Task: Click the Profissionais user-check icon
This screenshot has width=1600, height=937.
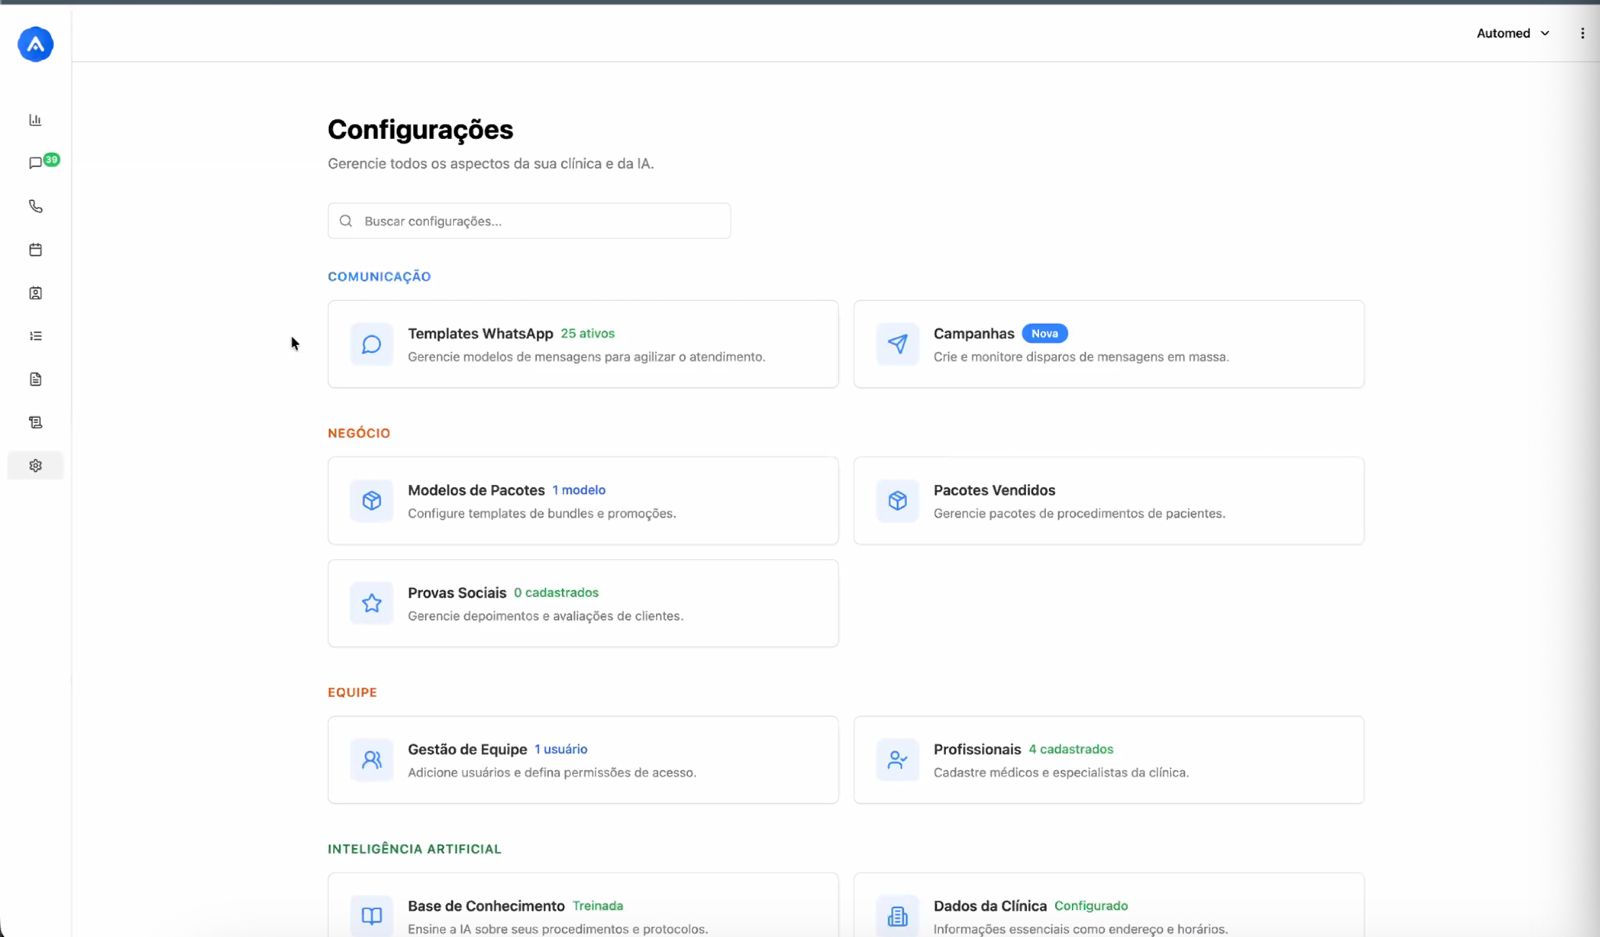Action: pyautogui.click(x=898, y=760)
